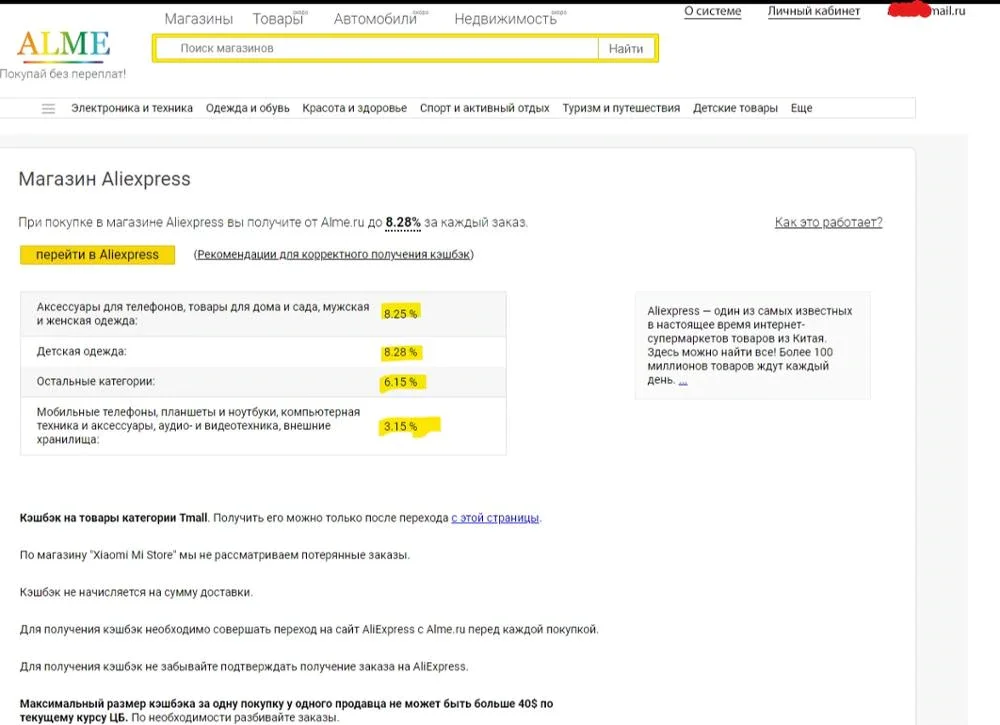Open the hamburger category menu icon
Viewport: 1000px width, 725px height.
(x=48, y=108)
